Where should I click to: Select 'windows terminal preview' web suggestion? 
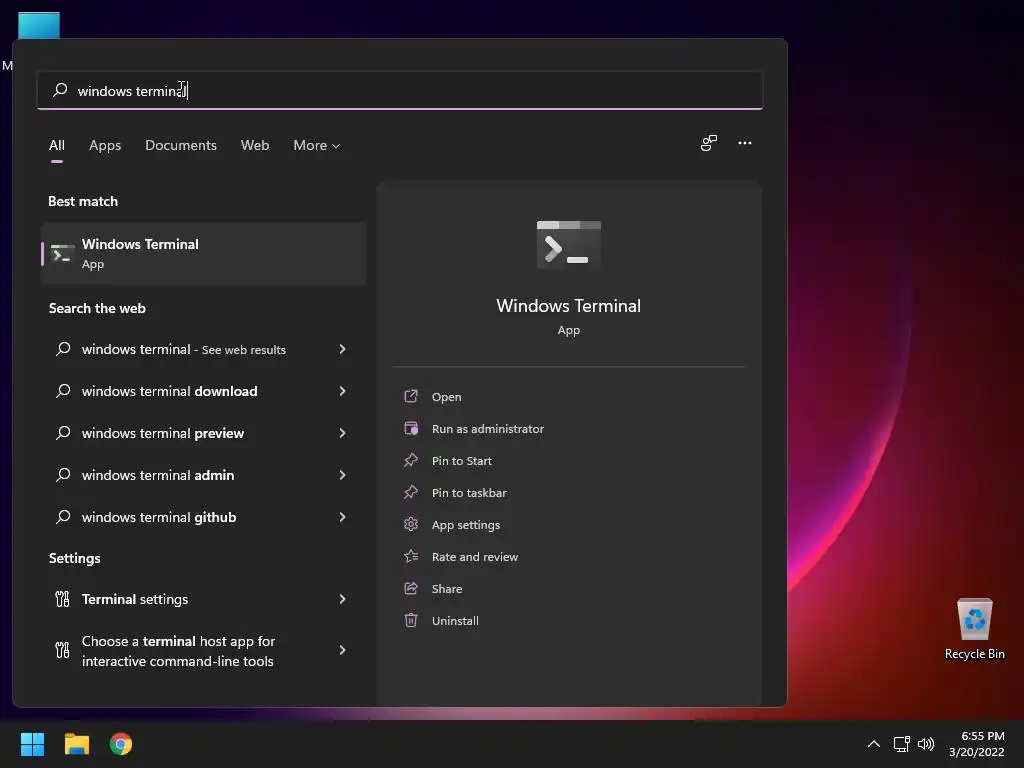pos(203,433)
